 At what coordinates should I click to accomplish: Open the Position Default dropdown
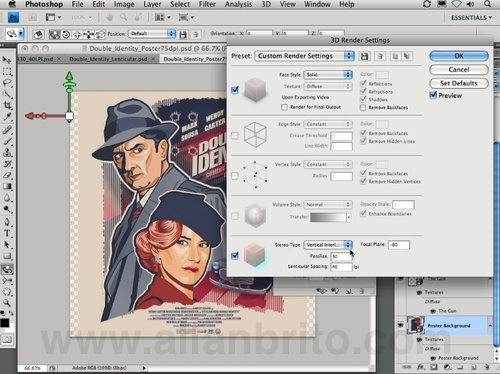click(x=152, y=34)
